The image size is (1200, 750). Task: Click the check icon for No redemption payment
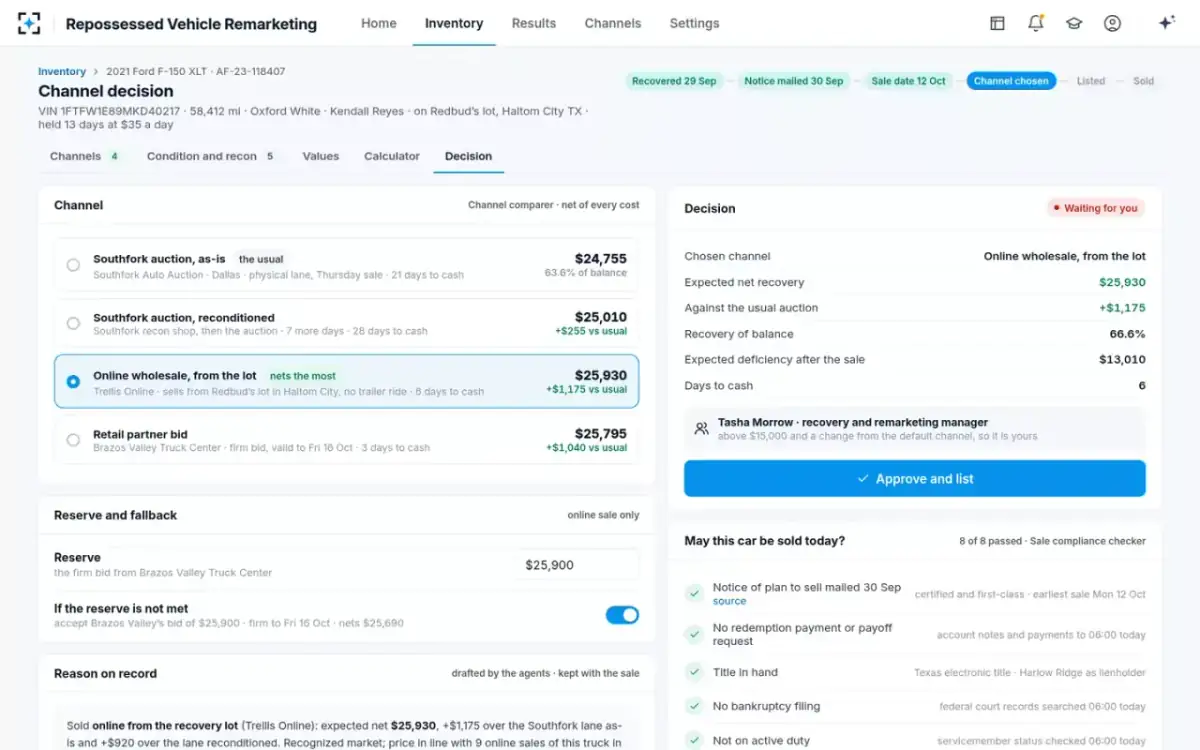coord(693,634)
